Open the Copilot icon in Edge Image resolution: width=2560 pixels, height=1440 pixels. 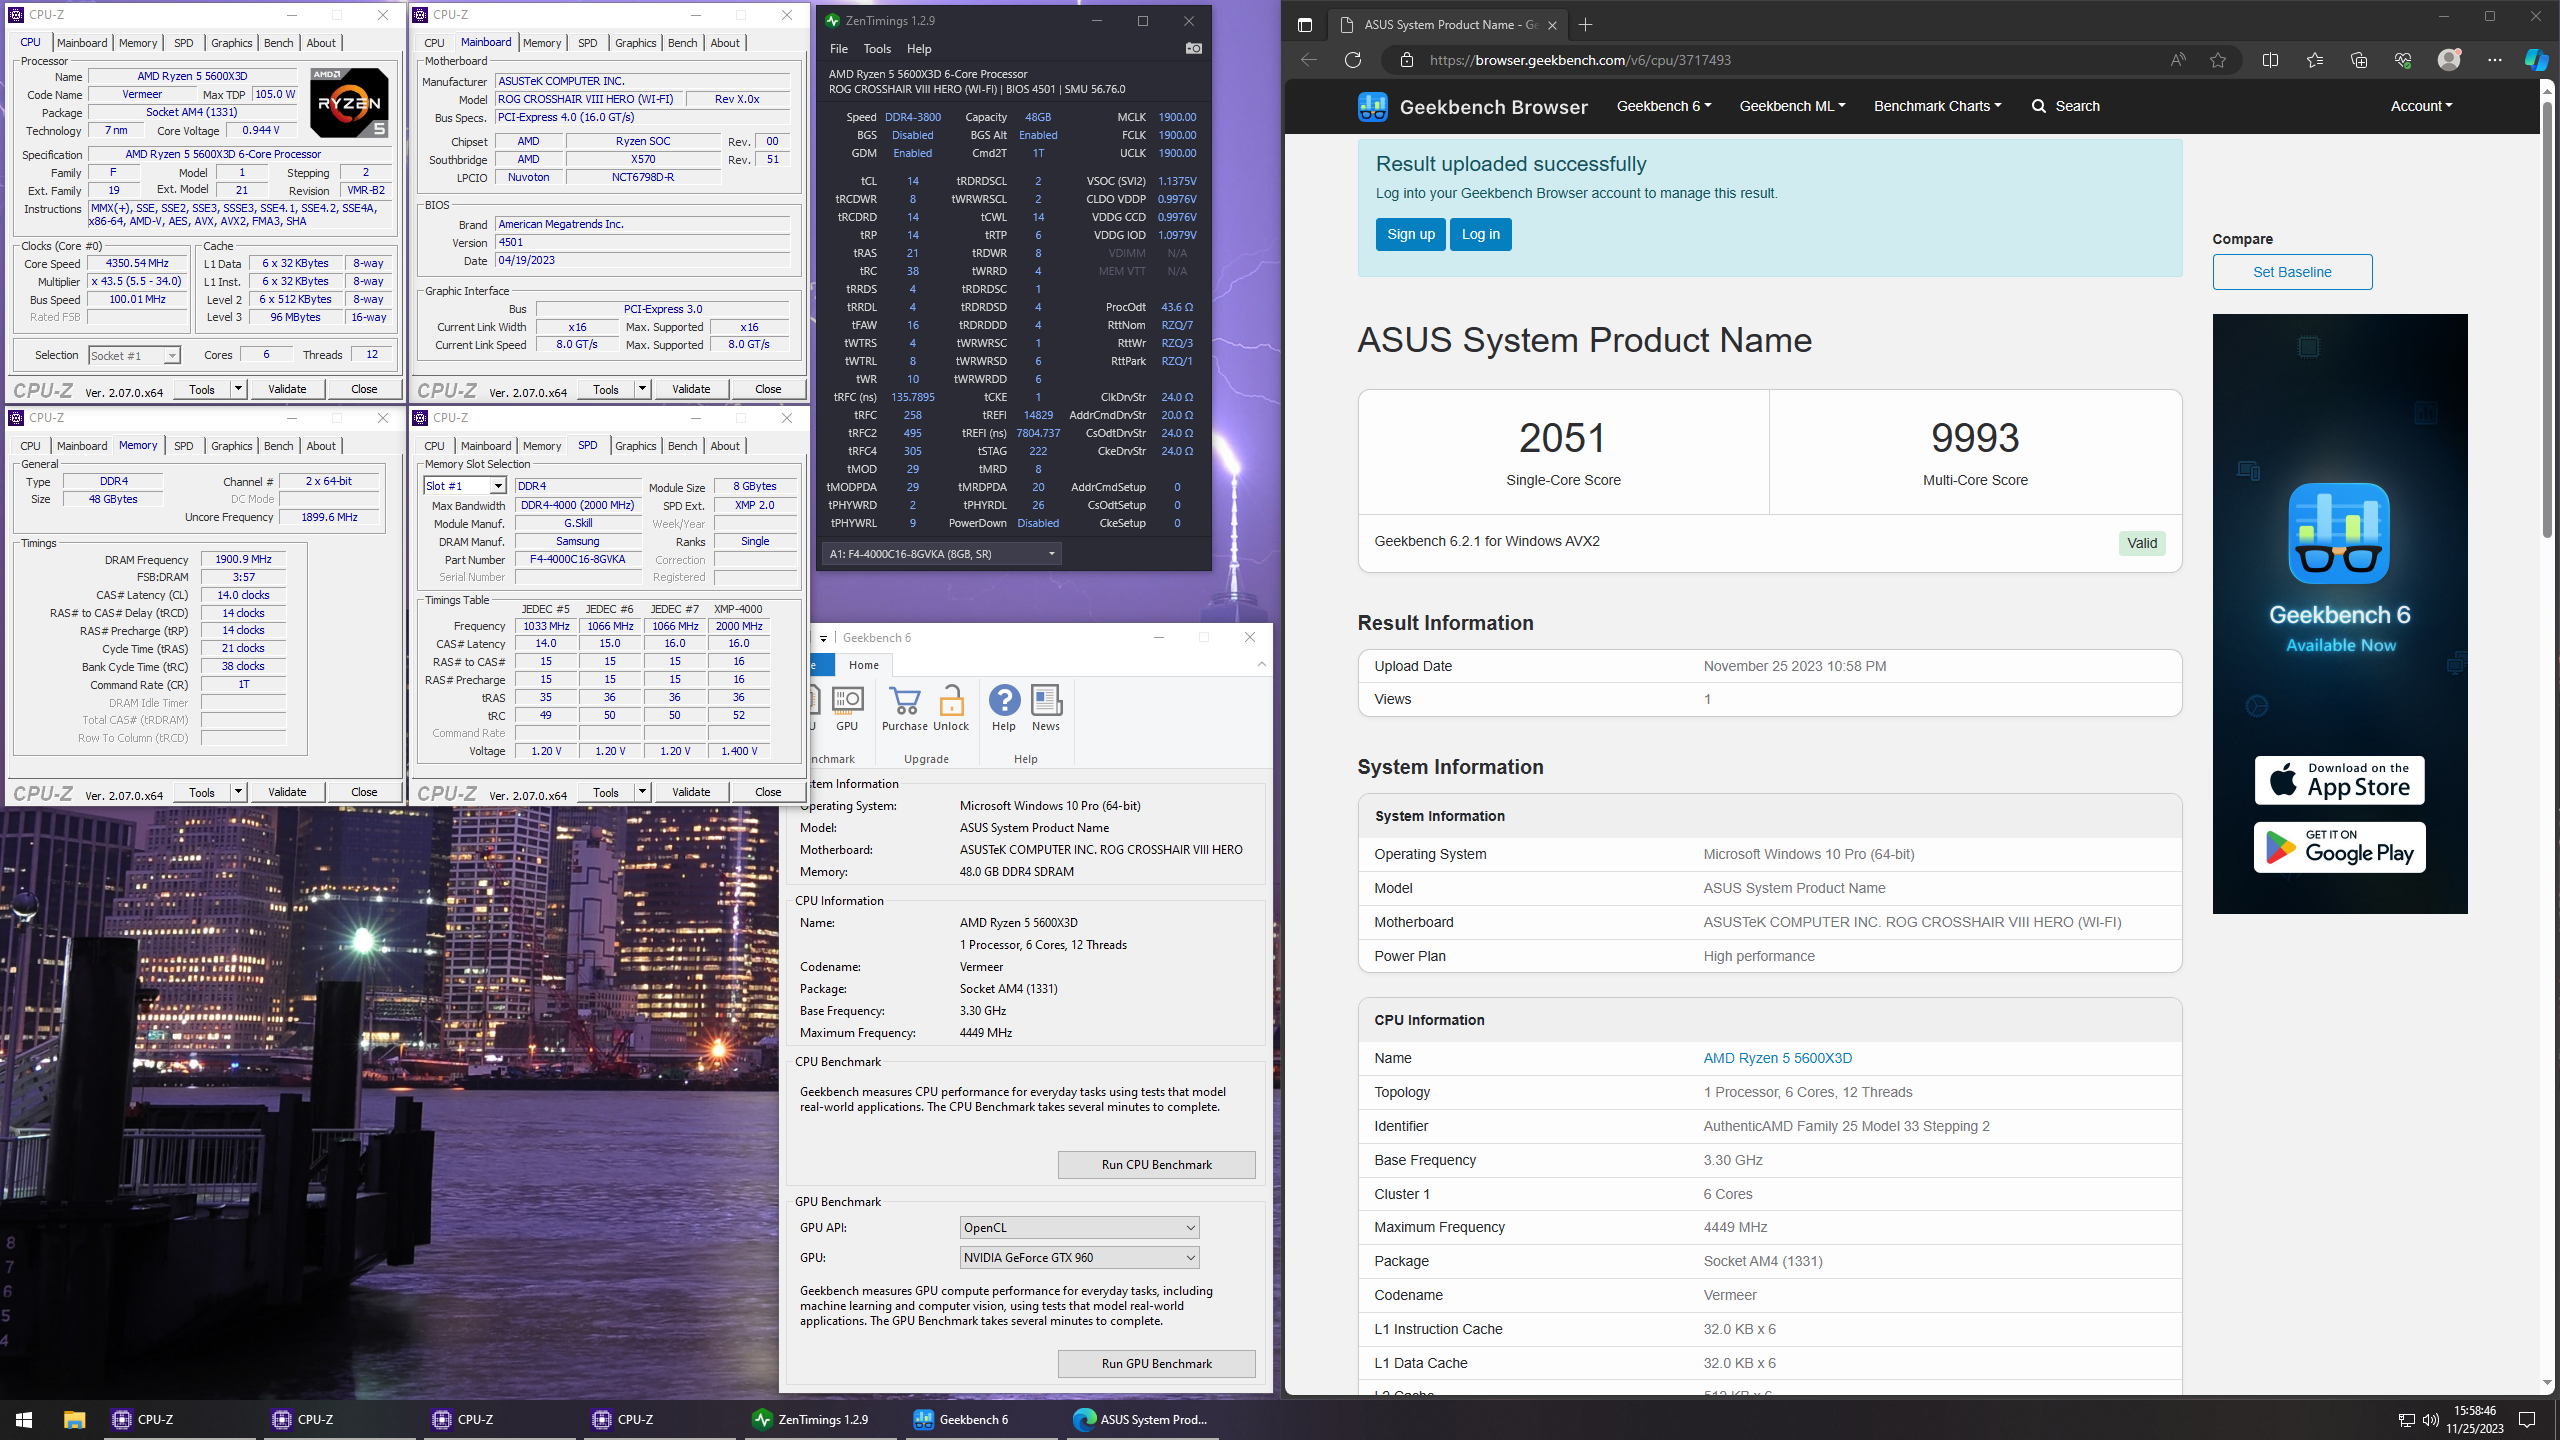[2537, 60]
